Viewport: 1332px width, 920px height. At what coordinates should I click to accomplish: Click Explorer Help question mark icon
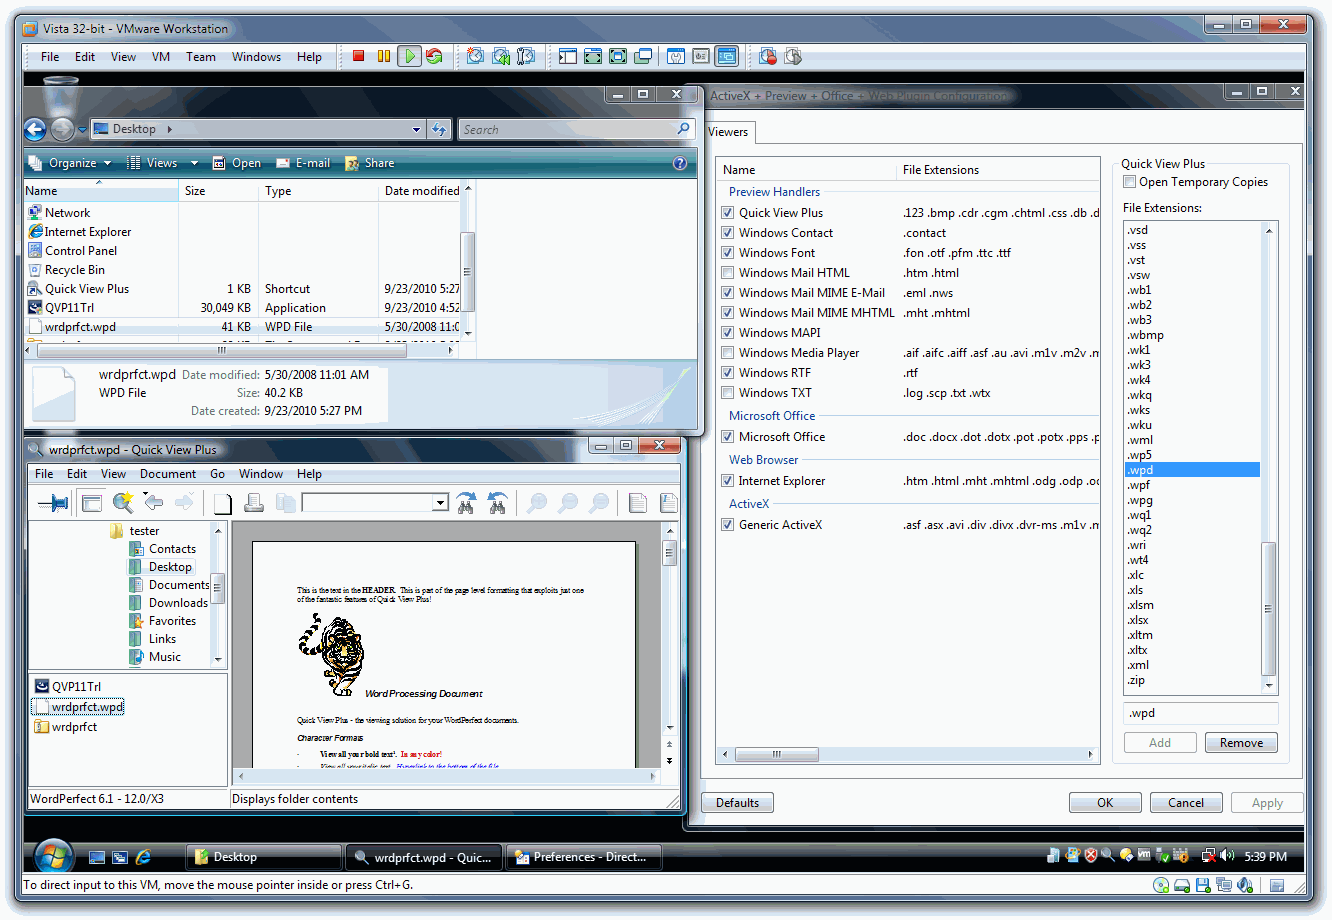coord(680,163)
